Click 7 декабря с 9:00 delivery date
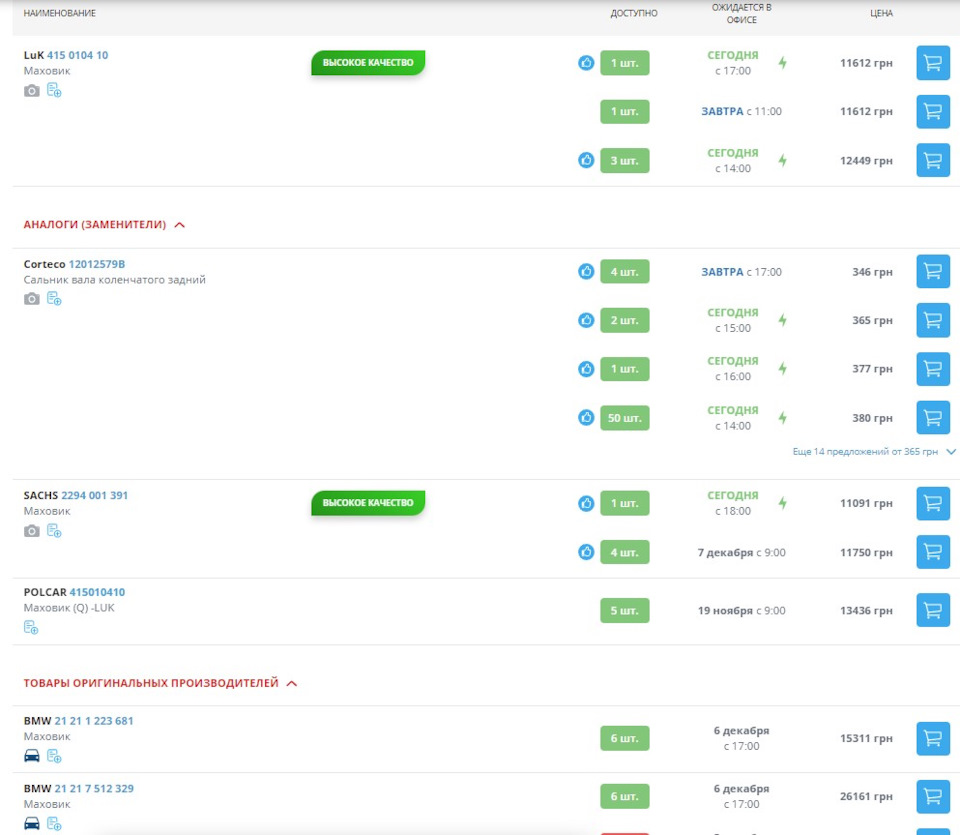This screenshot has width=960, height=835. point(741,552)
